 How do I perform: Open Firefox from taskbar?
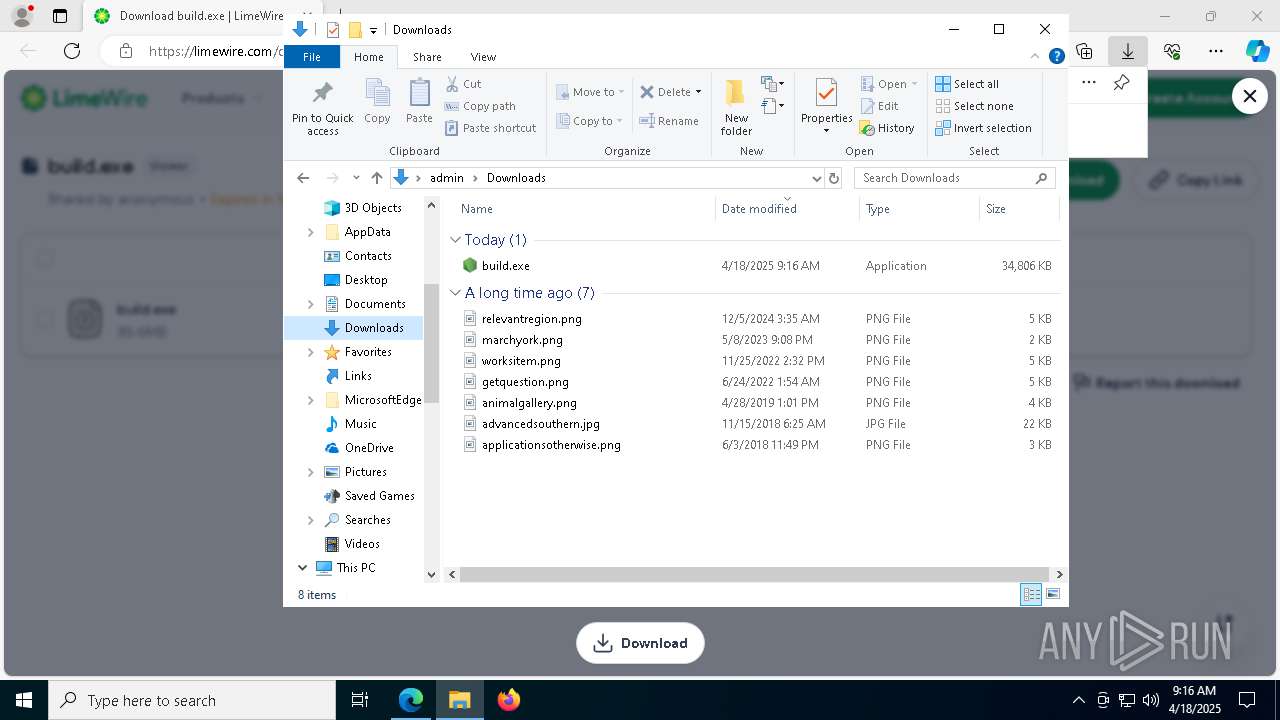coord(508,700)
